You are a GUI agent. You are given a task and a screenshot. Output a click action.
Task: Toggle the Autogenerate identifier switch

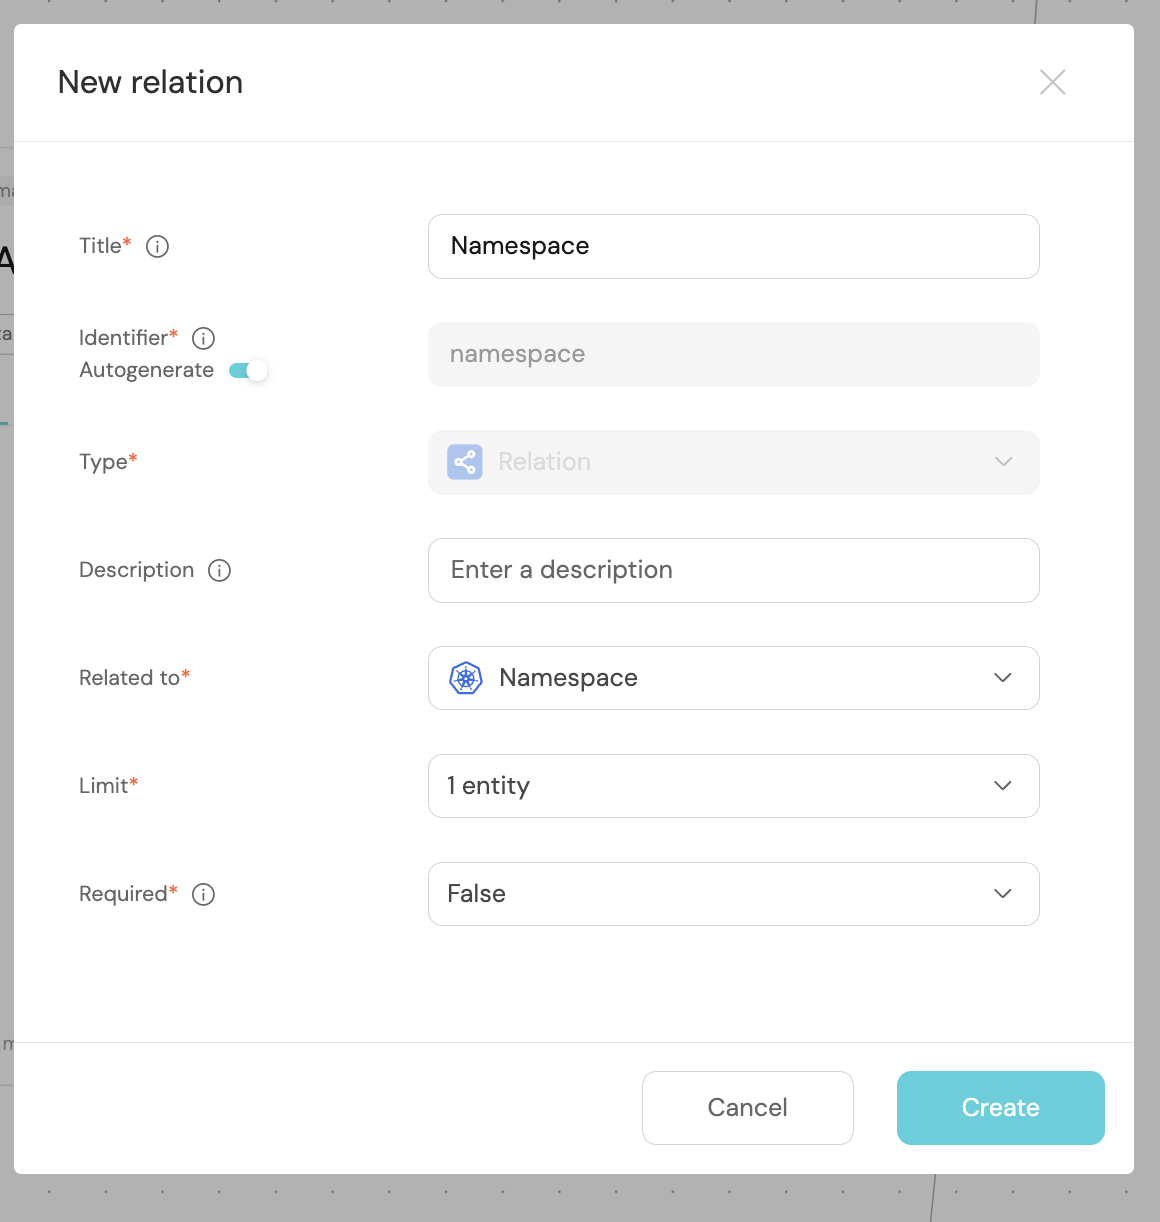(248, 371)
